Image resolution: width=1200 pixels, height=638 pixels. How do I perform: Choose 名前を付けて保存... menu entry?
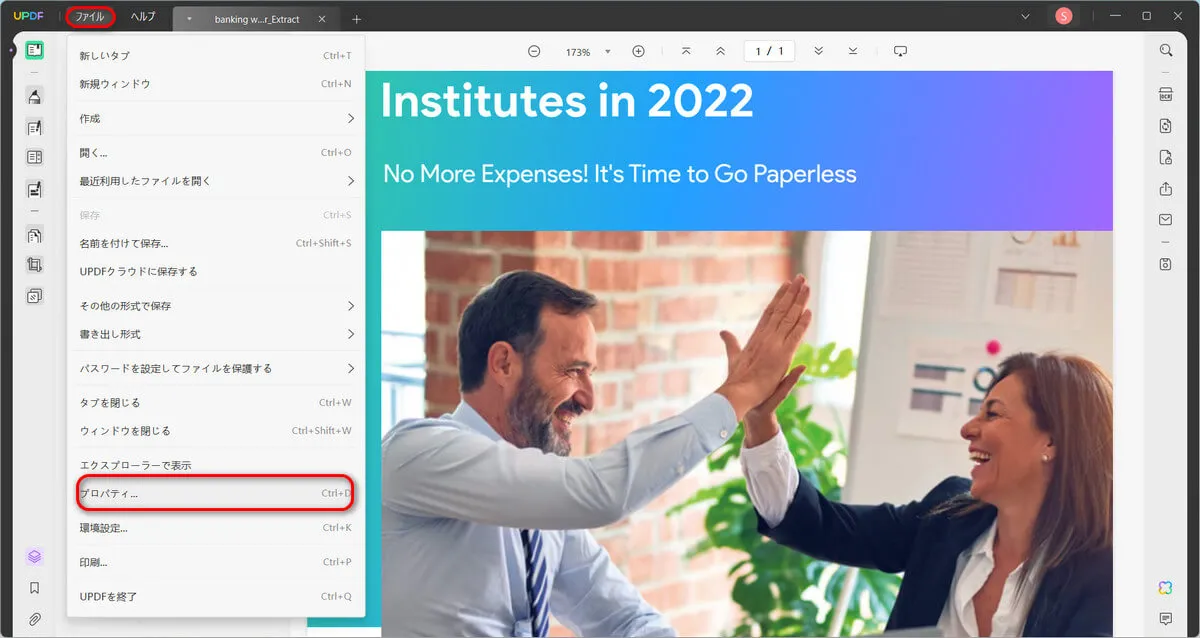pyautogui.click(x=217, y=243)
